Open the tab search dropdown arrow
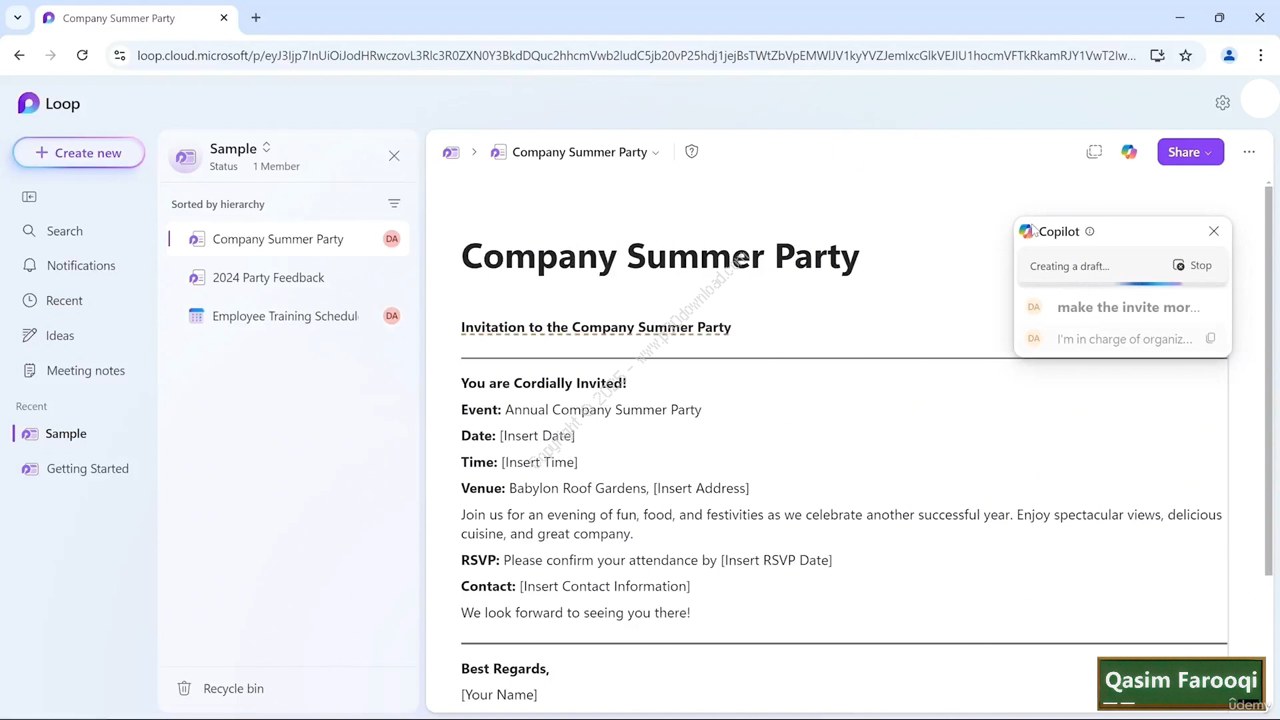Image resolution: width=1280 pixels, height=720 pixels. [17, 17]
